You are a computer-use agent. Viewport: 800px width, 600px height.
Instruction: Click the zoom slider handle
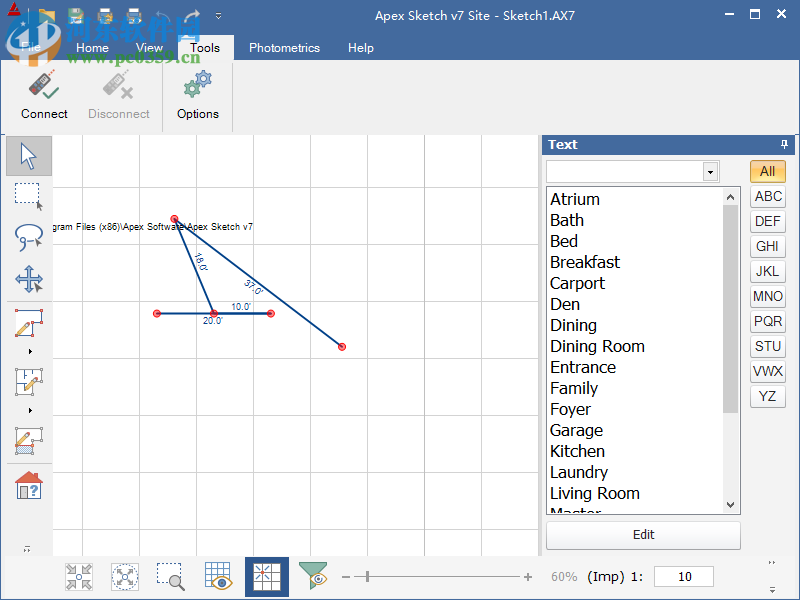[x=367, y=577]
